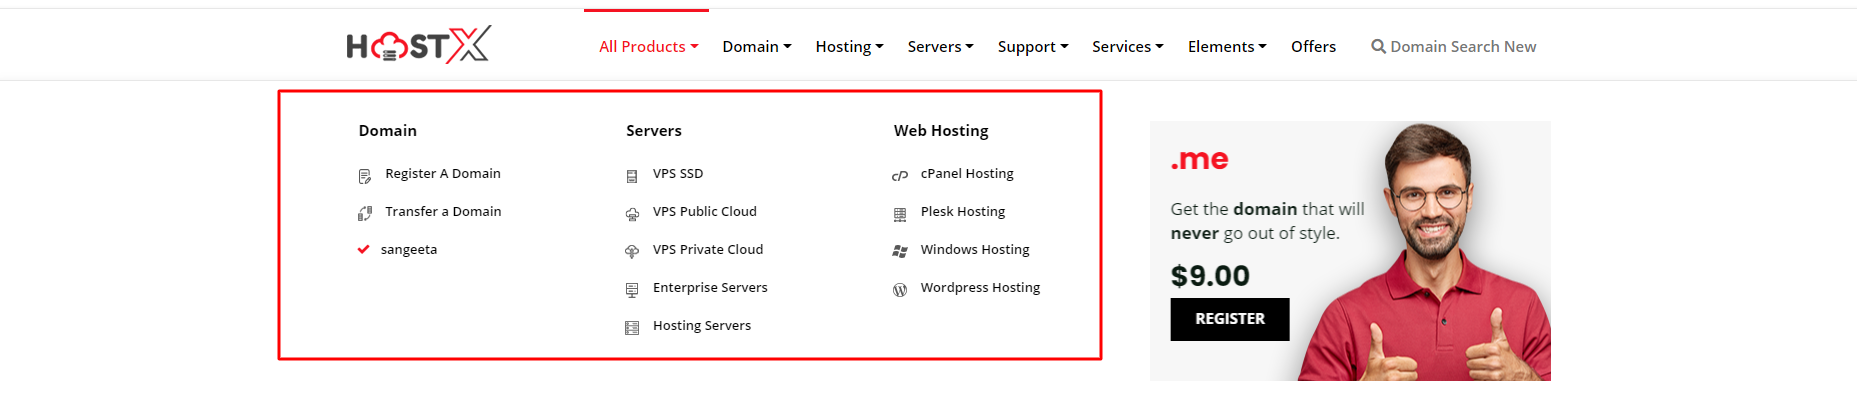Viewport: 1857px width, 411px height.
Task: Expand the Servers navbar dropdown
Action: coord(940,46)
